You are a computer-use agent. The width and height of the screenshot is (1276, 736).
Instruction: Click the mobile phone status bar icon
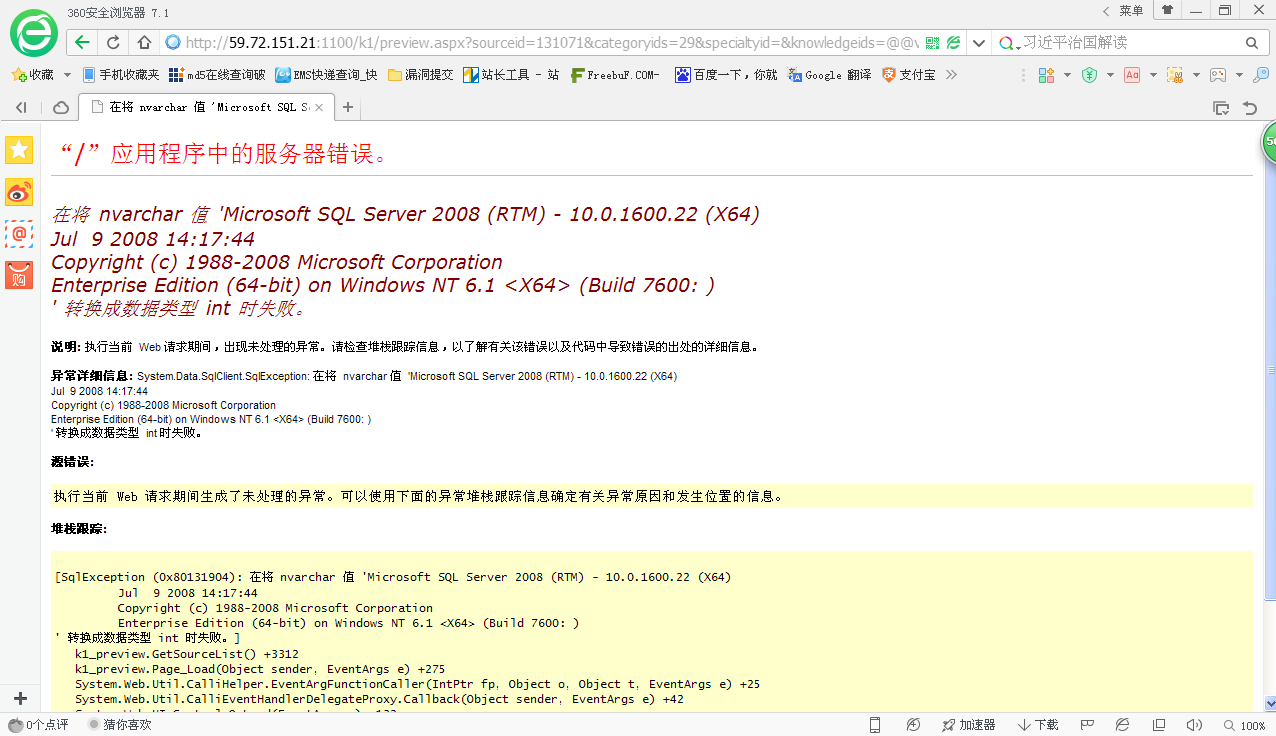coord(875,725)
